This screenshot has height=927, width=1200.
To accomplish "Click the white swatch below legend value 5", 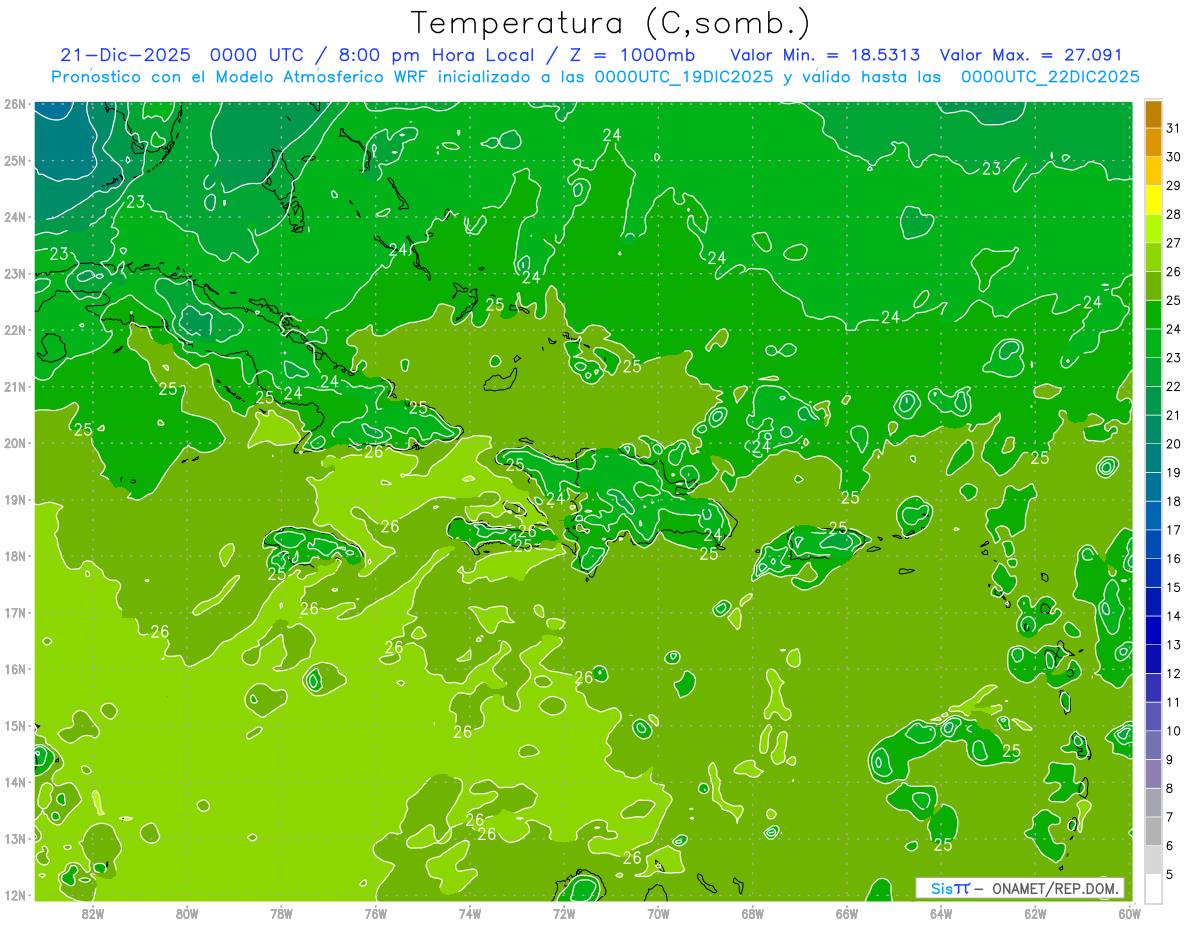I will coord(1153,887).
